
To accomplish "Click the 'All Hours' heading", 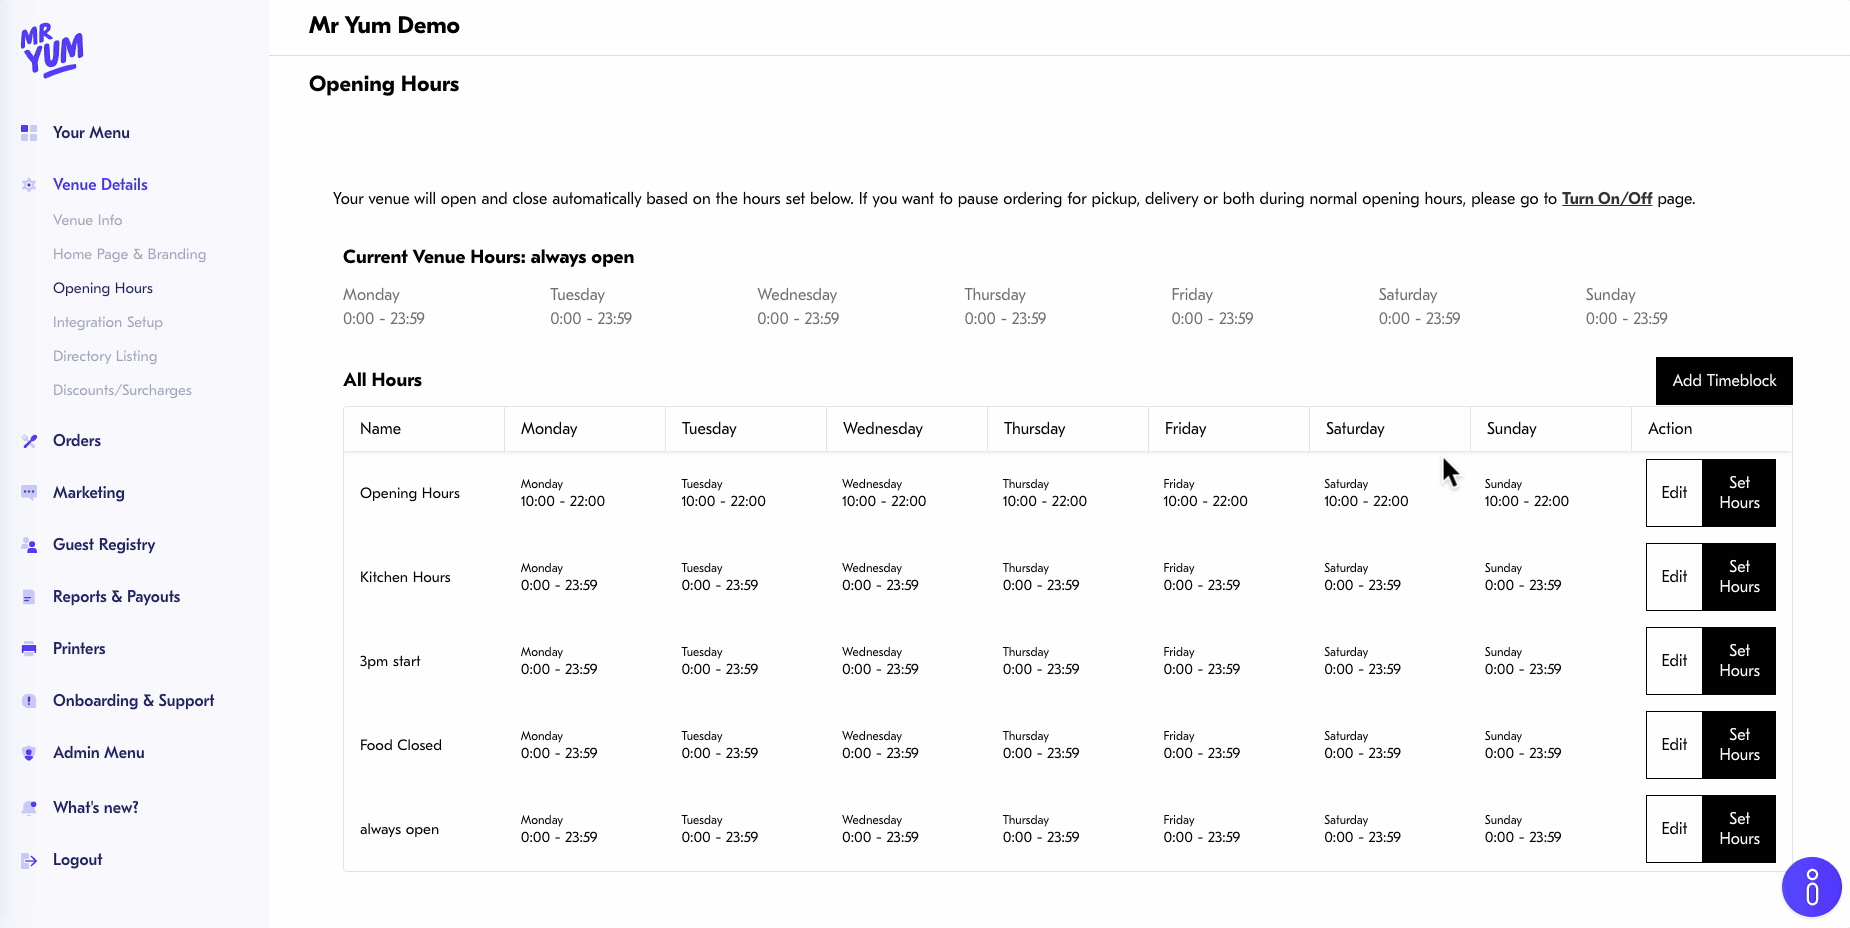I will tap(382, 380).
